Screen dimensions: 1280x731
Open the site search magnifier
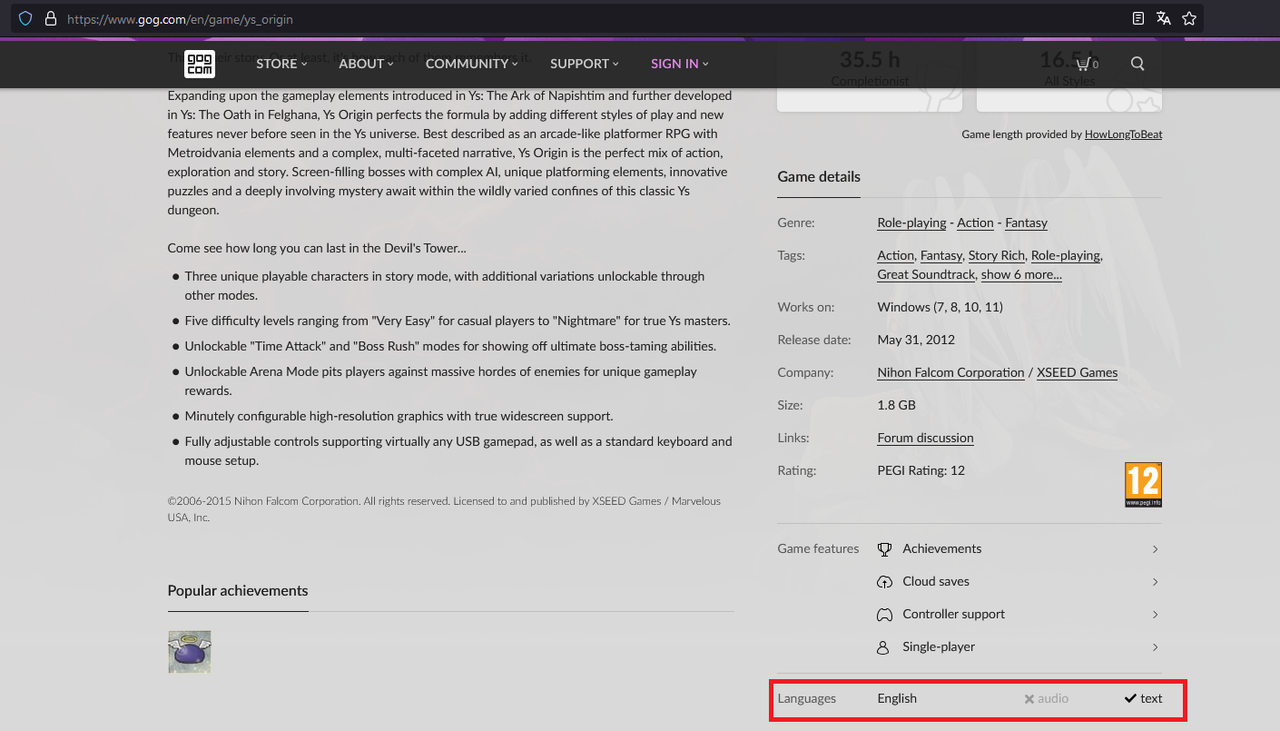[x=1138, y=63]
